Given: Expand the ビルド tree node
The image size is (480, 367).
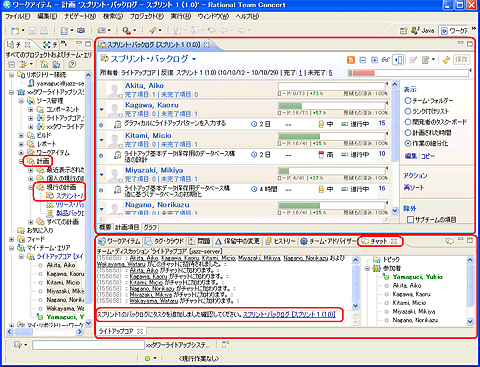Looking at the screenshot, I should coord(21,135).
